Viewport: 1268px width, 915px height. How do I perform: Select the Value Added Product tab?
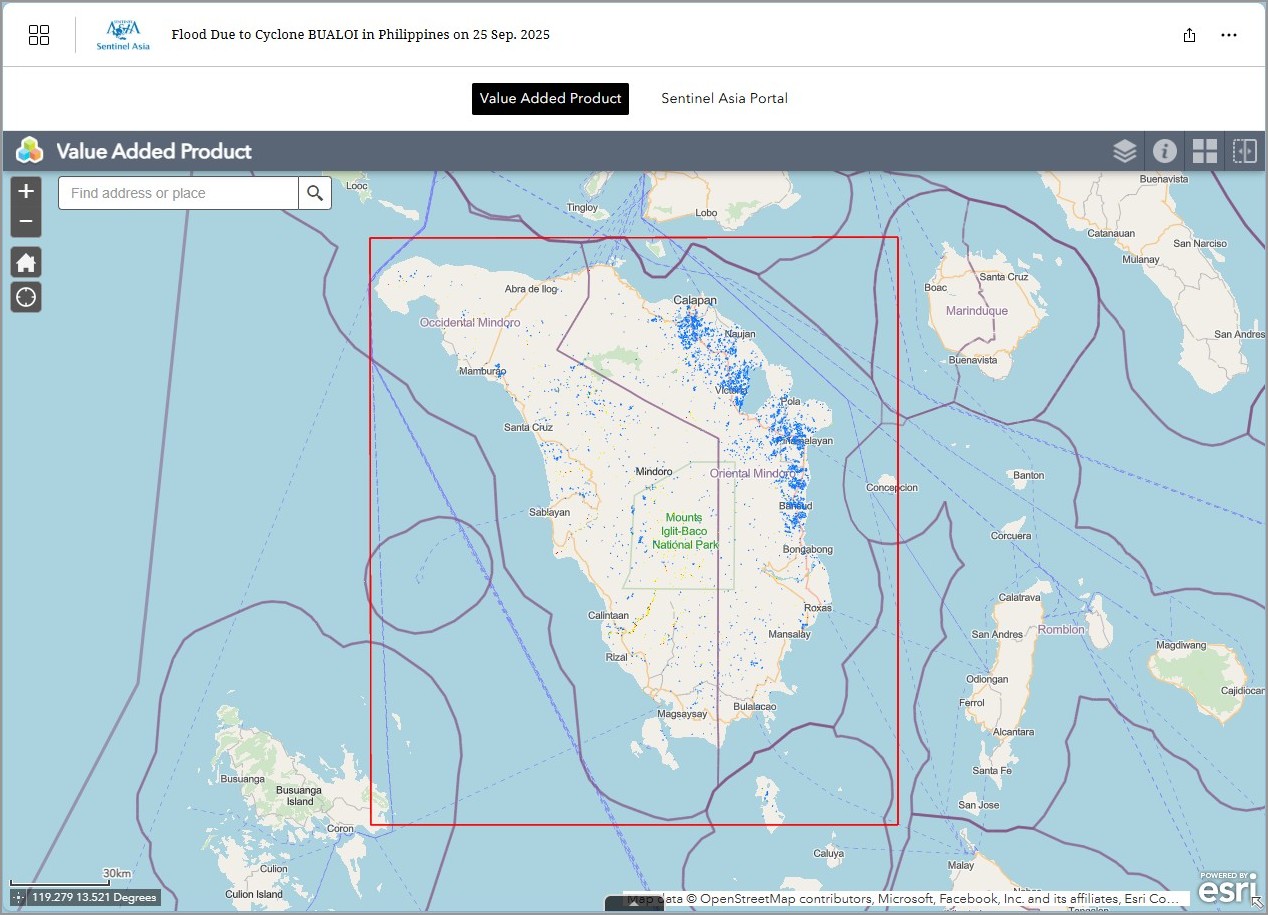(550, 98)
